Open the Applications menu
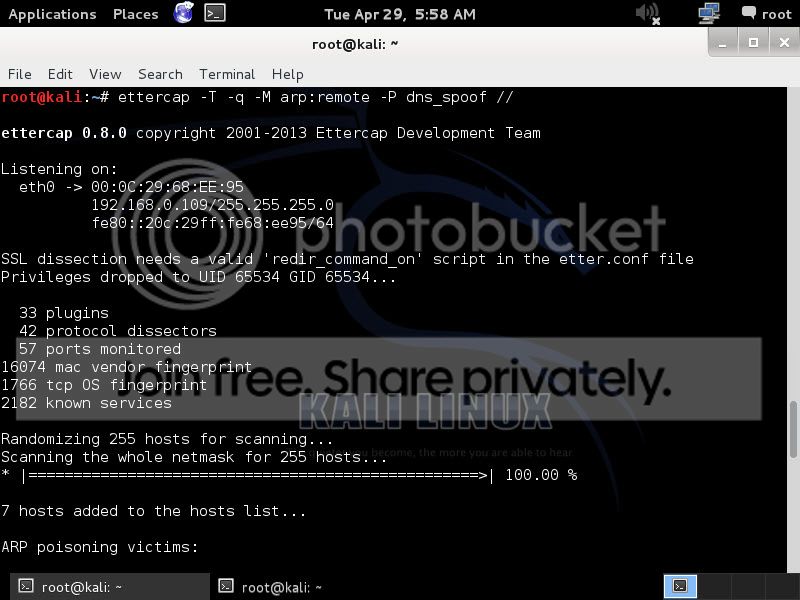 (x=53, y=14)
